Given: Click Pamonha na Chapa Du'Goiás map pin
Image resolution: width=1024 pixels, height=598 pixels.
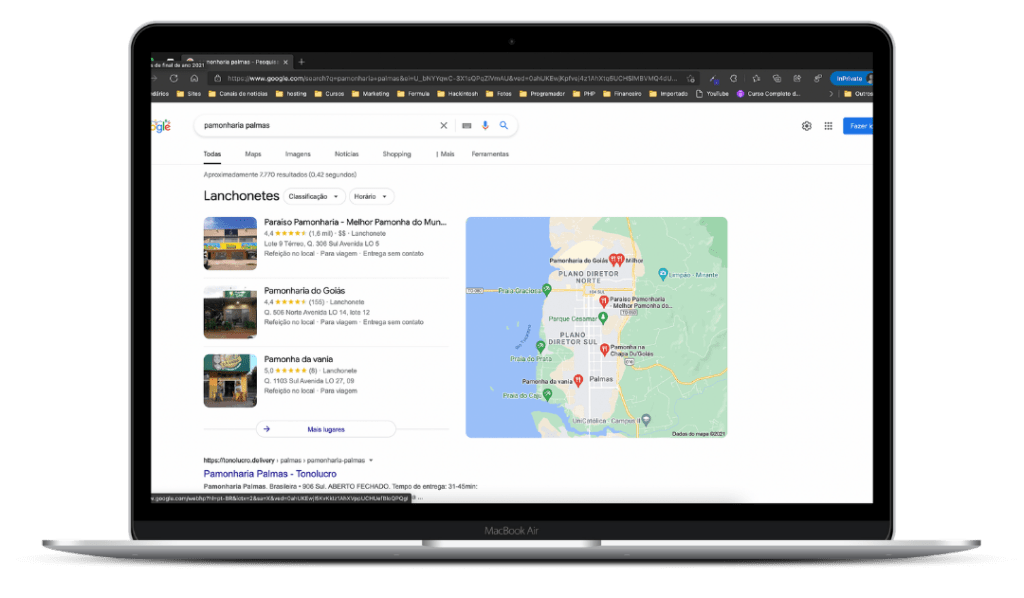Looking at the screenshot, I should point(605,350).
